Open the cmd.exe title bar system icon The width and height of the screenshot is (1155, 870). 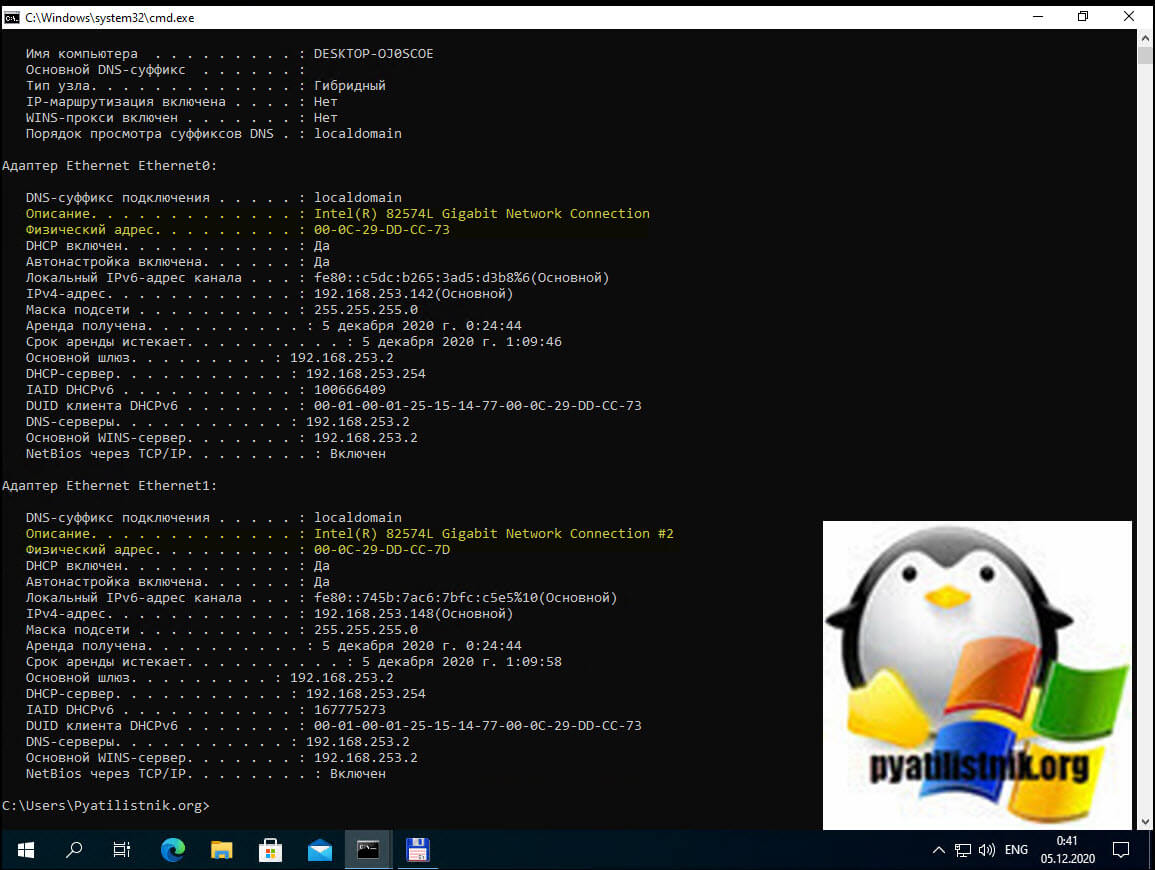click(12, 18)
